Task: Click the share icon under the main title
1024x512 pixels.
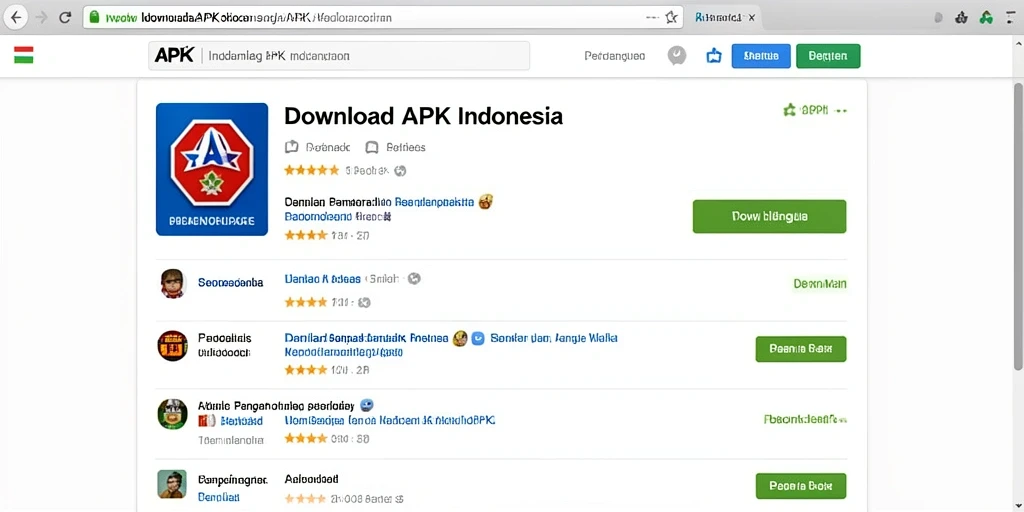Action: 292,147
